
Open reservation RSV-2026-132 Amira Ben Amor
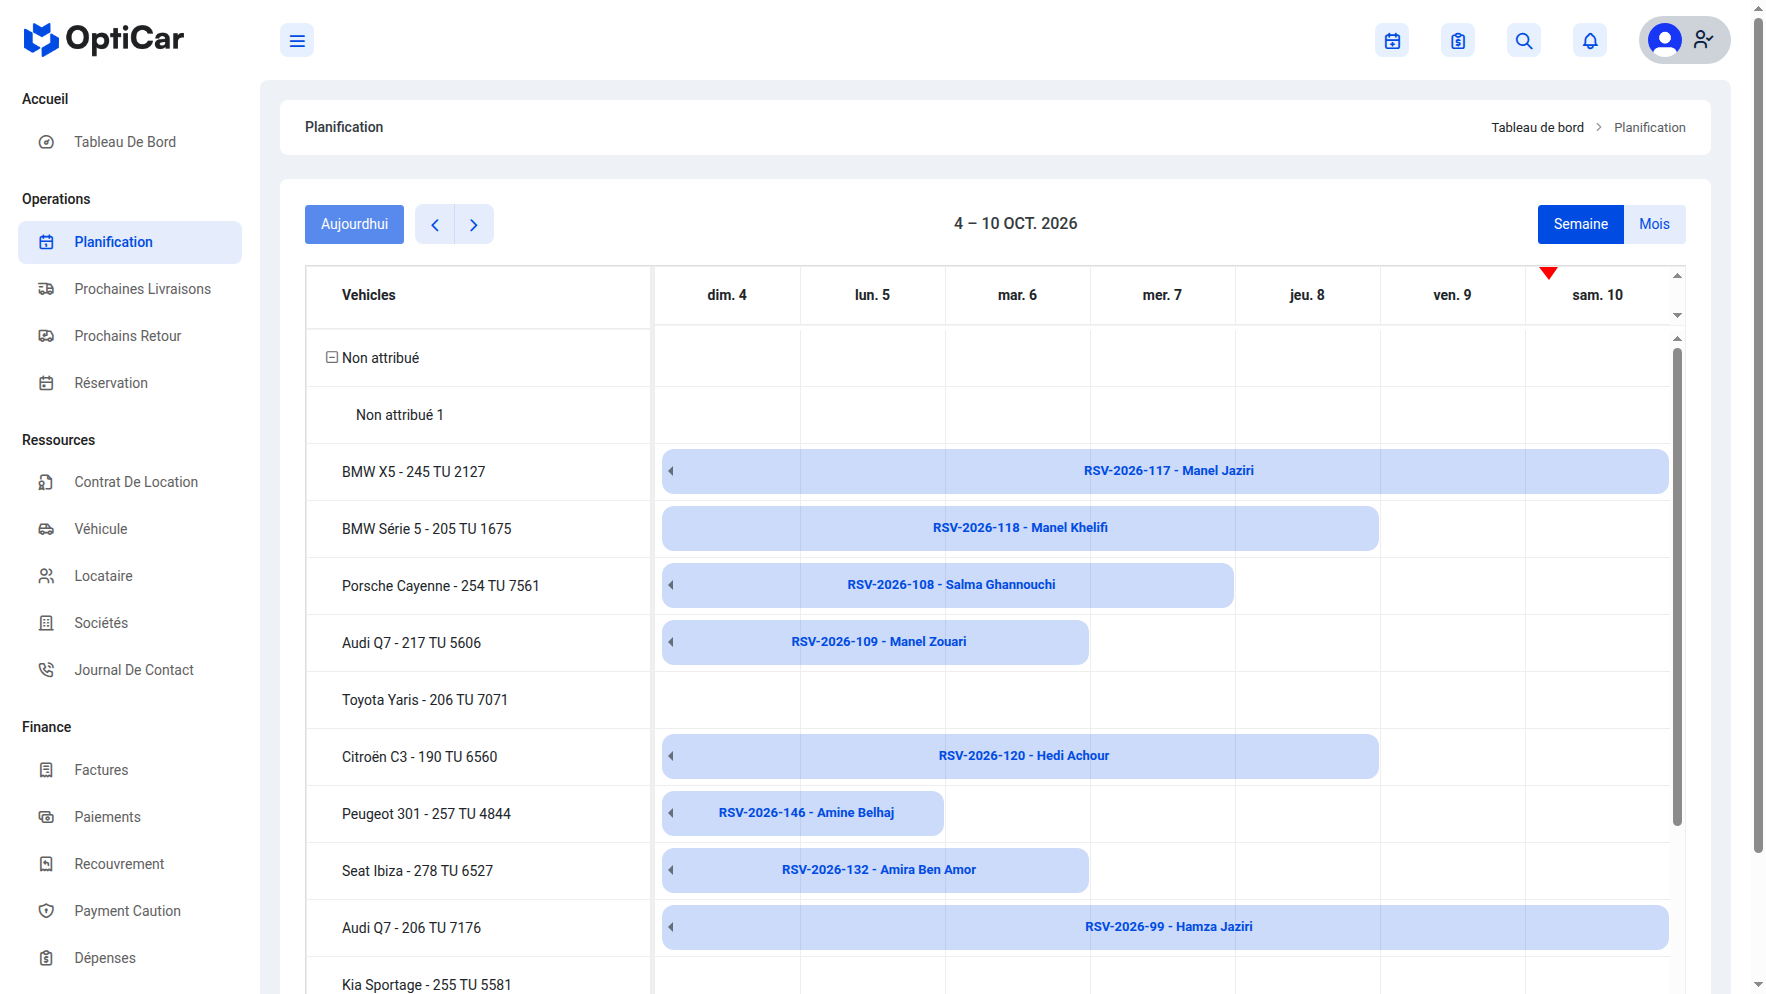tap(875, 870)
